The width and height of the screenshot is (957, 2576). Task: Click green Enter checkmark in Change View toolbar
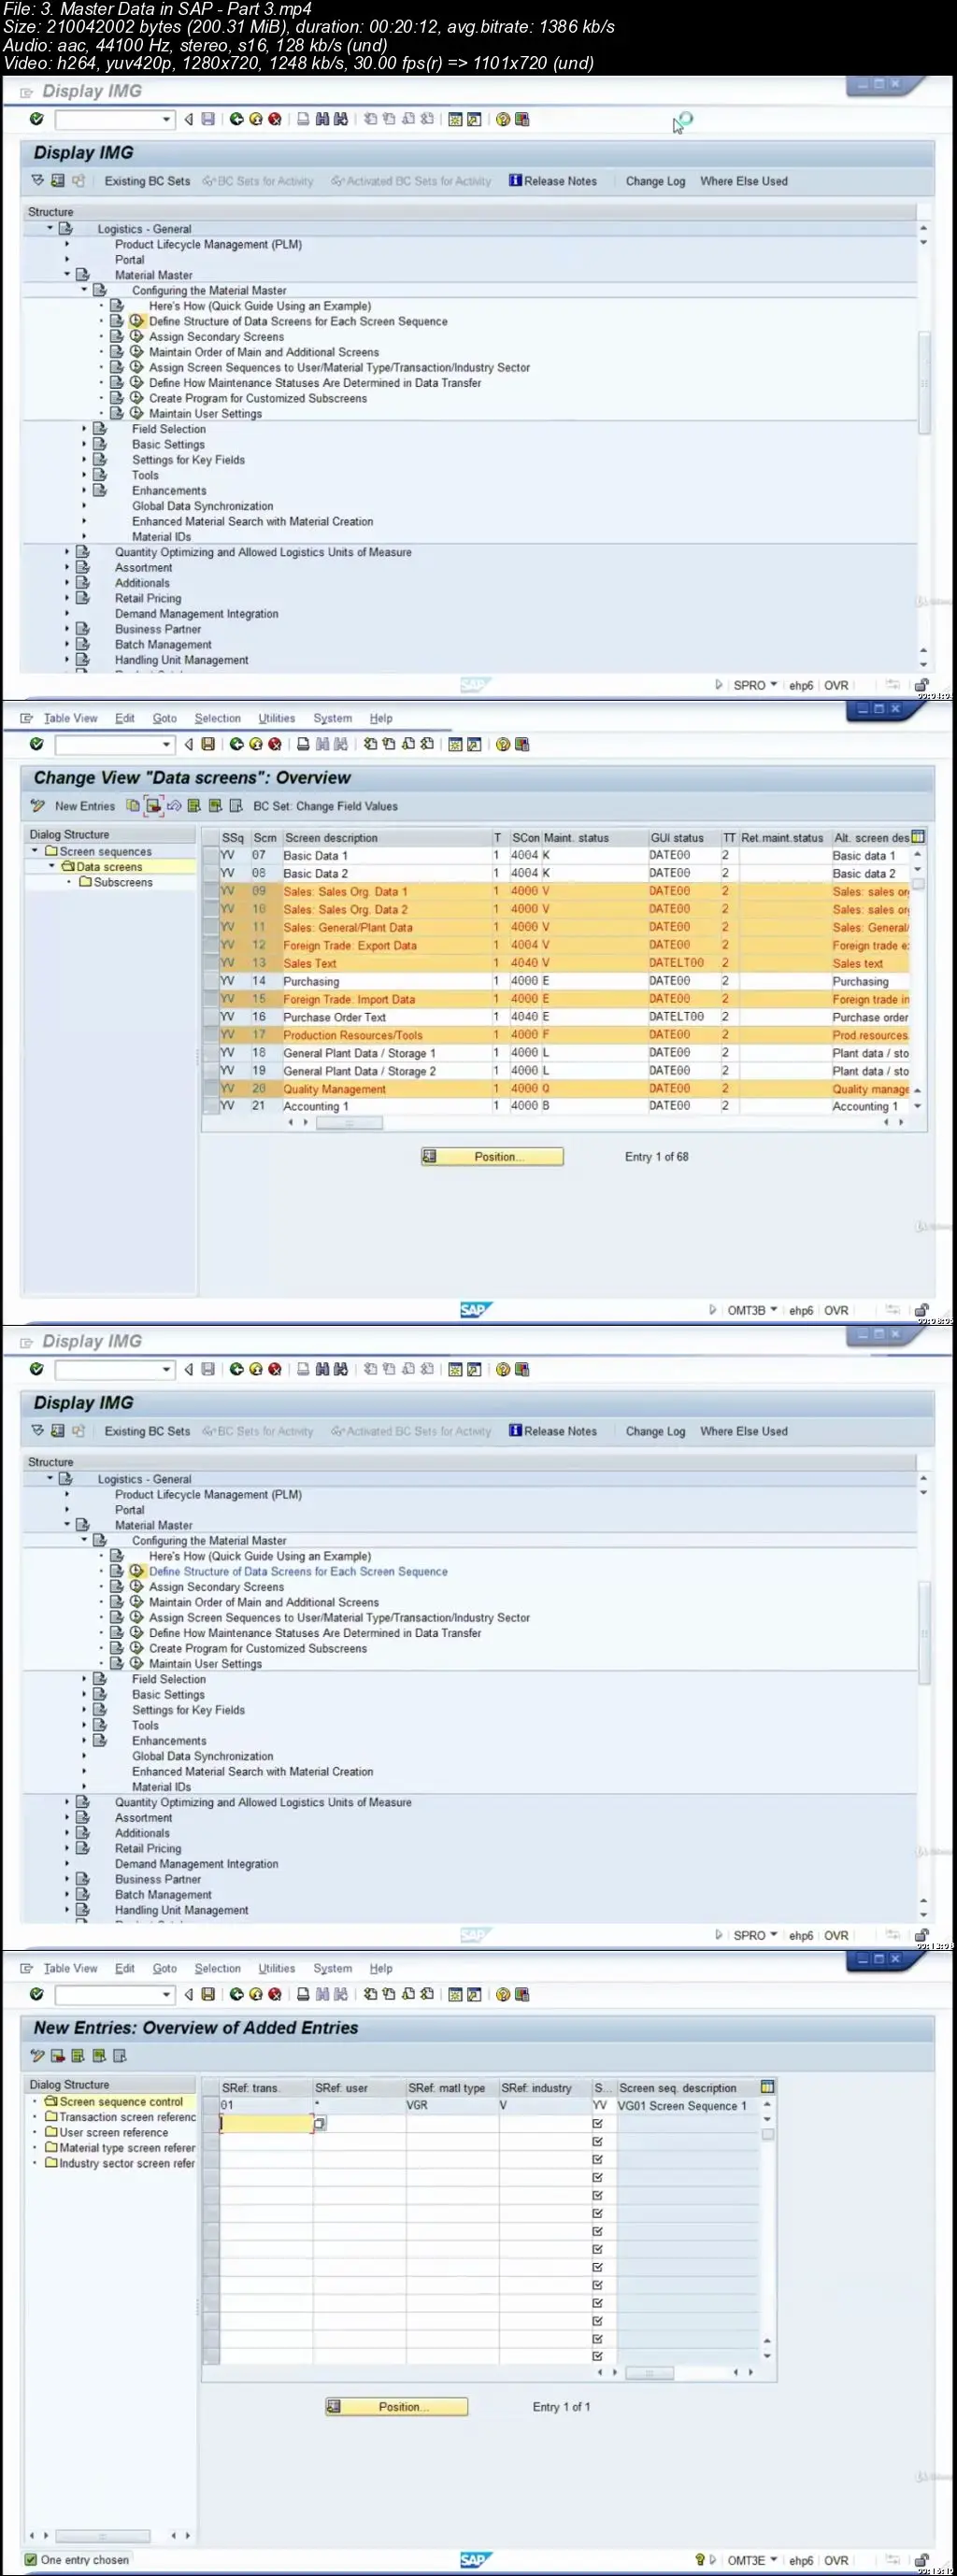pos(36,744)
